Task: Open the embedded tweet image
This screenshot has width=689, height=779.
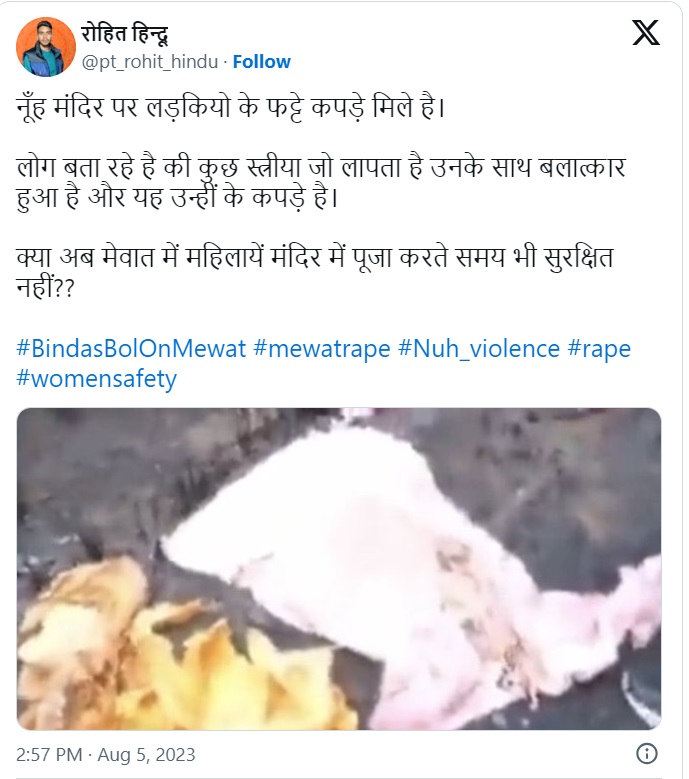Action: 339,569
